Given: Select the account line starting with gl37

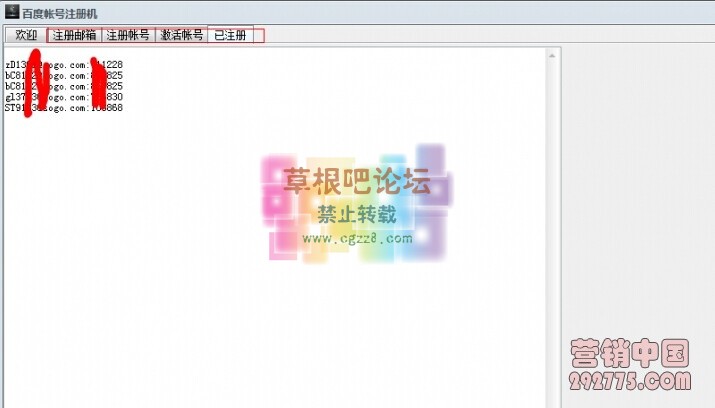Looking at the screenshot, I should [x=64, y=97].
